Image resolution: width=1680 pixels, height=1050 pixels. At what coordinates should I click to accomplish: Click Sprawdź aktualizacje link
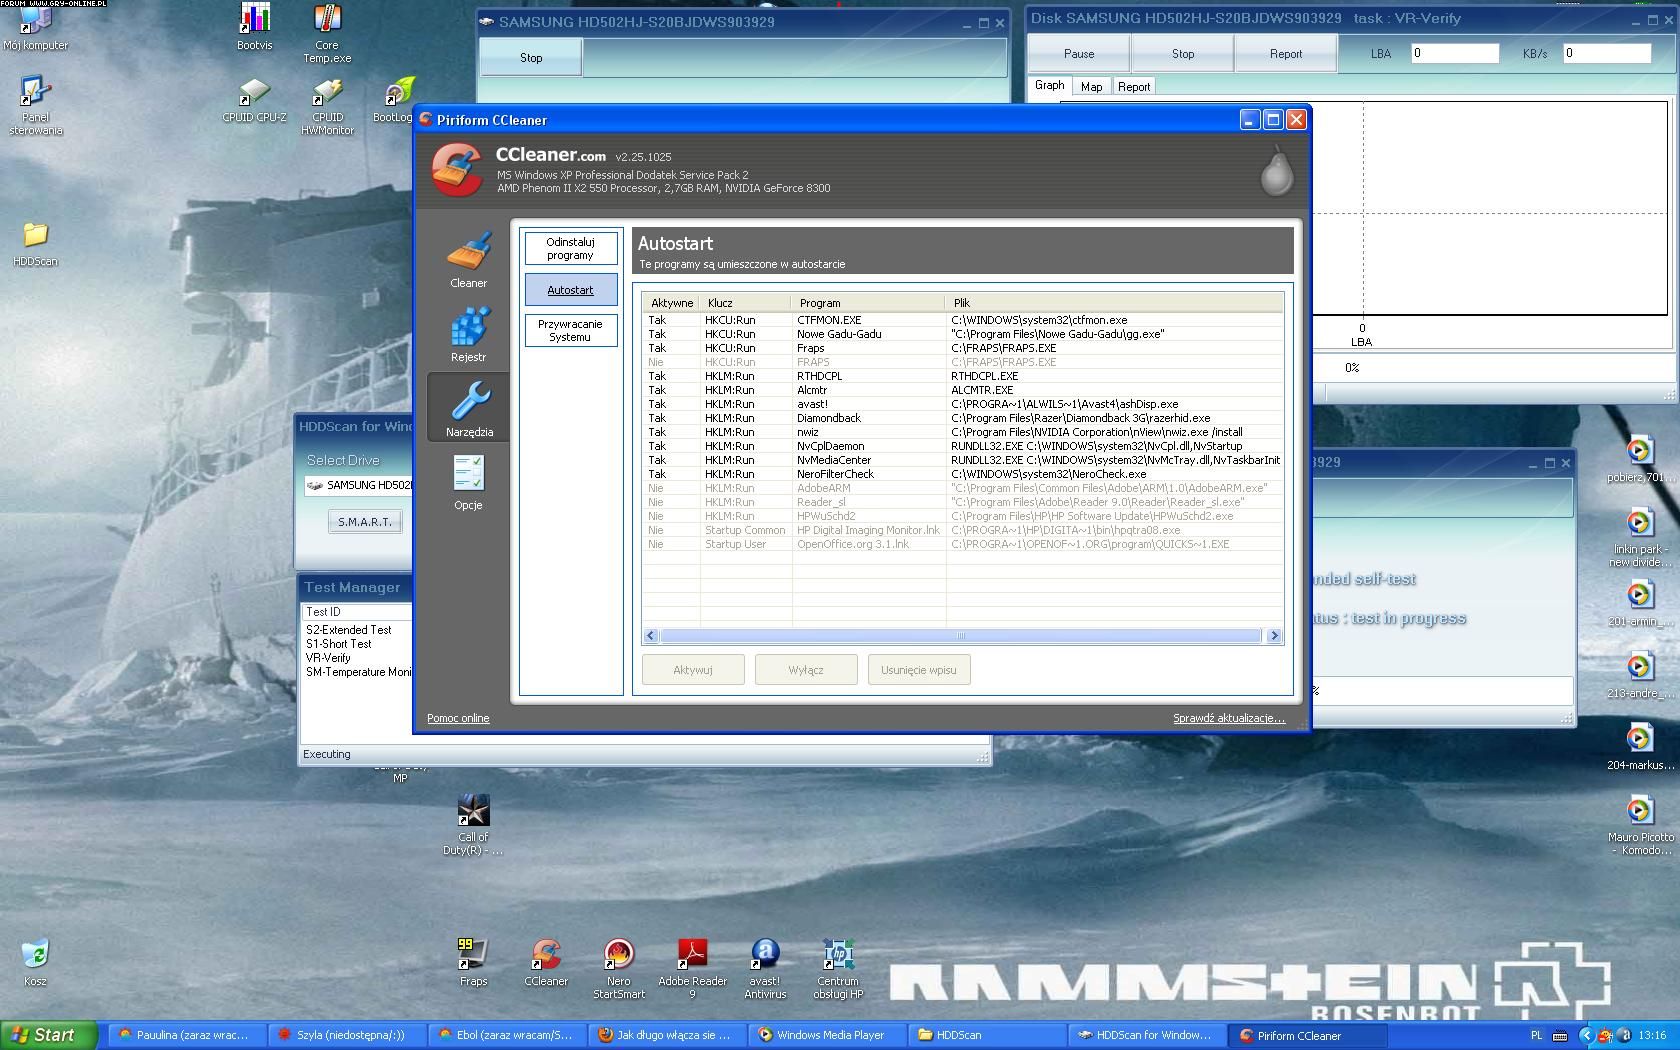coord(1229,718)
